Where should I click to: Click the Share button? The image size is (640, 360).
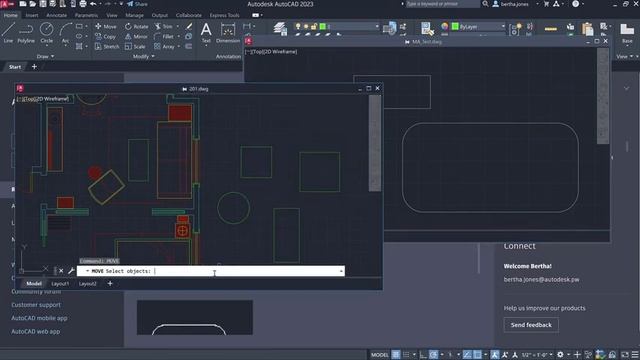137,4
